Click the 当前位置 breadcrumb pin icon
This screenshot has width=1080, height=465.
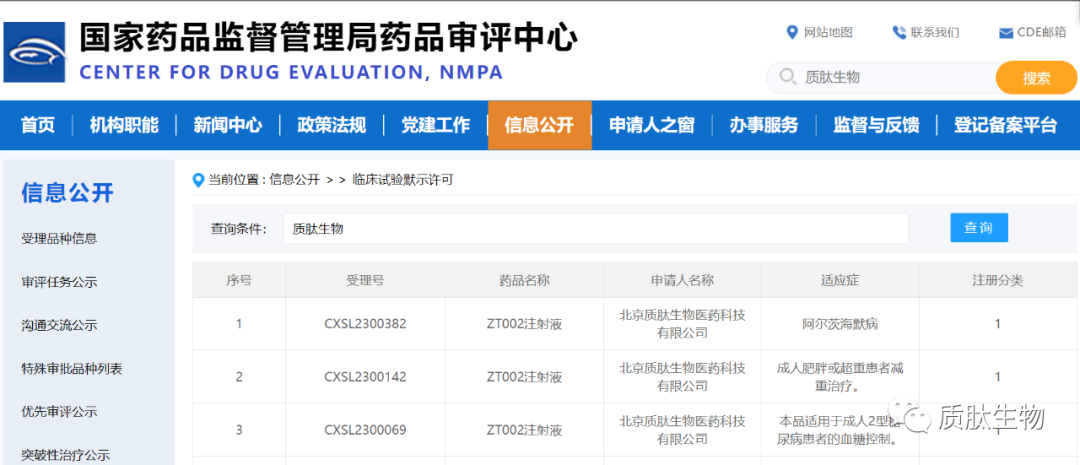[x=199, y=180]
